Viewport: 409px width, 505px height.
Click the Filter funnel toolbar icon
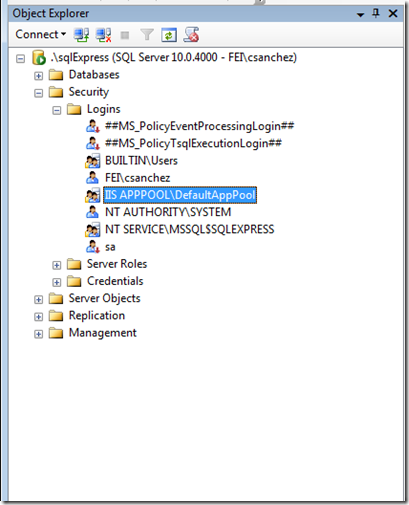click(x=147, y=35)
